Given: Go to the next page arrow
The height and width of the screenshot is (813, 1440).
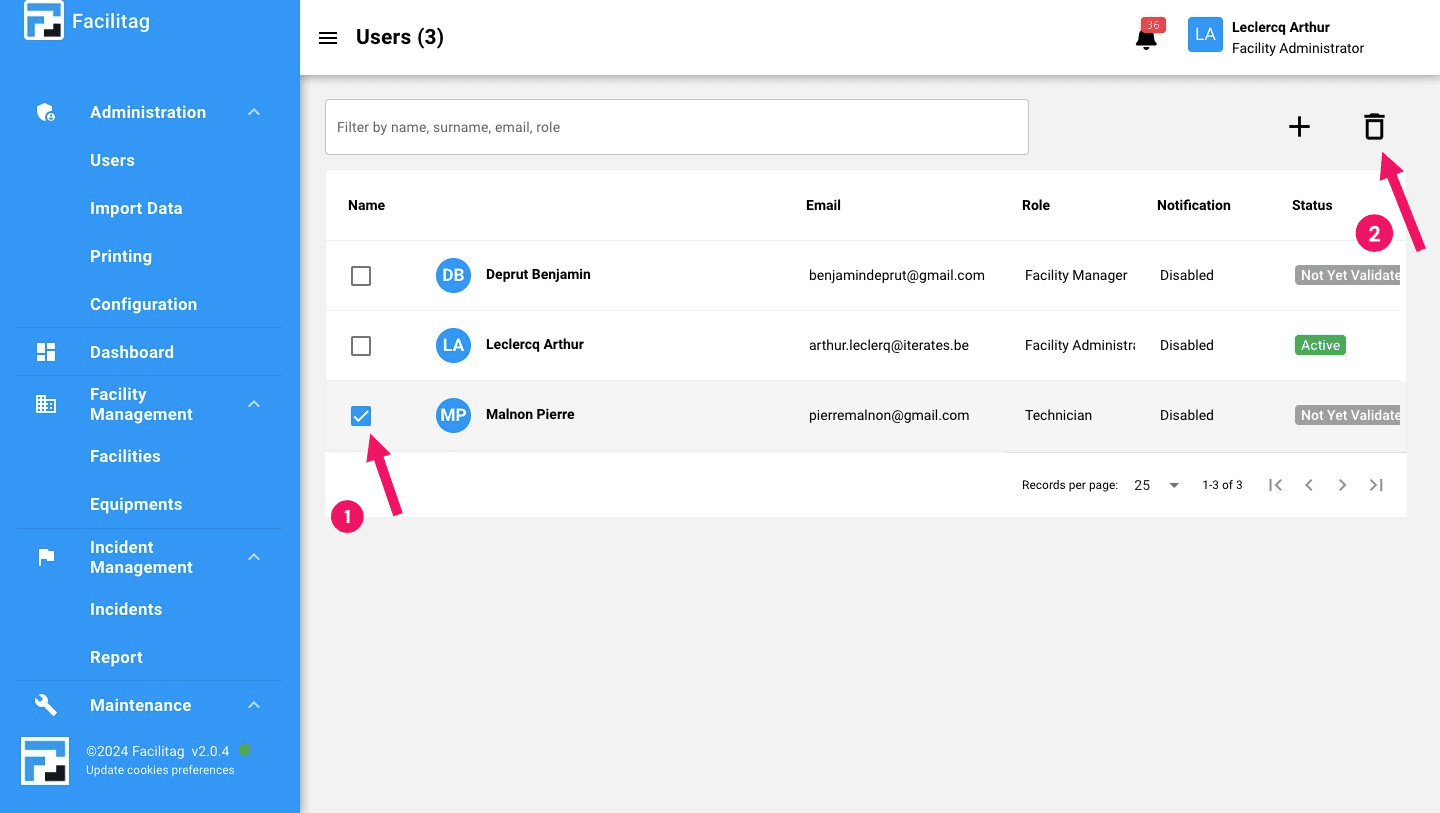Looking at the screenshot, I should 1342,485.
